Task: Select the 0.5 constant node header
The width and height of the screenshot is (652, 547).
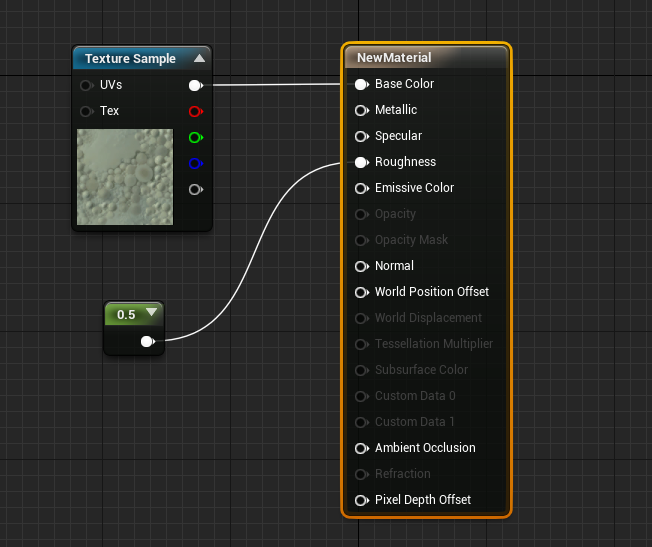Action: coord(134,314)
